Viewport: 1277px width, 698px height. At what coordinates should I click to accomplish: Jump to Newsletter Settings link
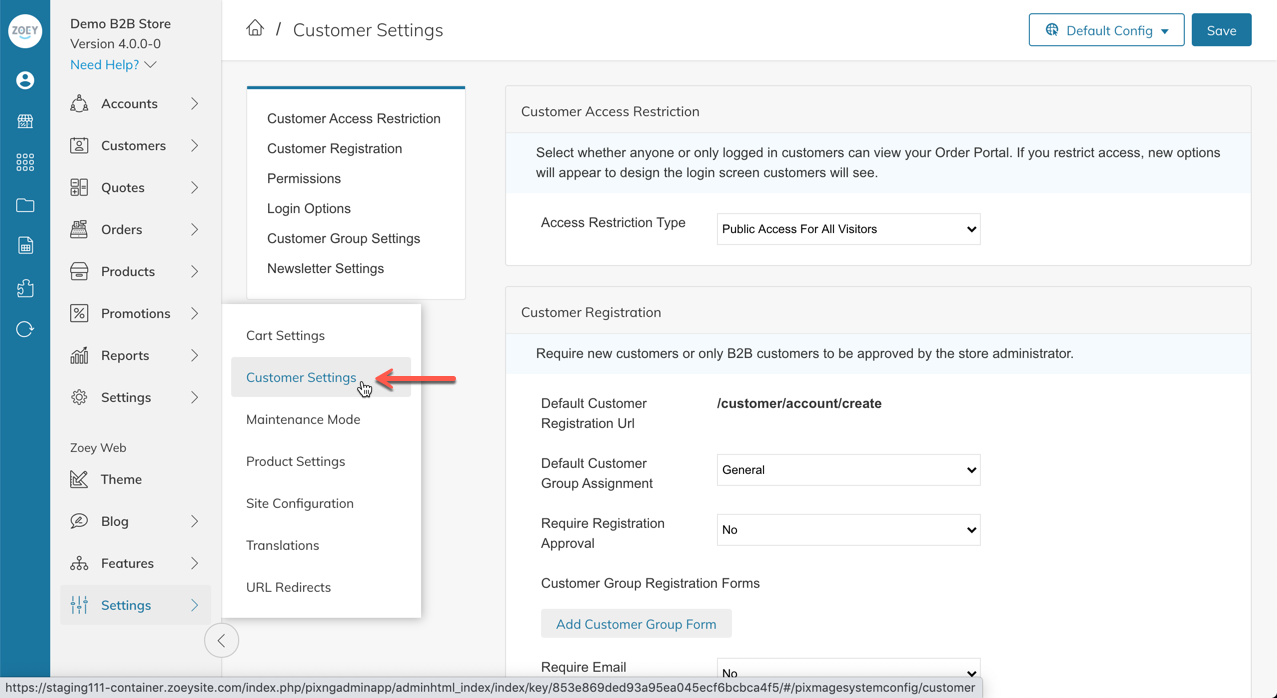[325, 268]
